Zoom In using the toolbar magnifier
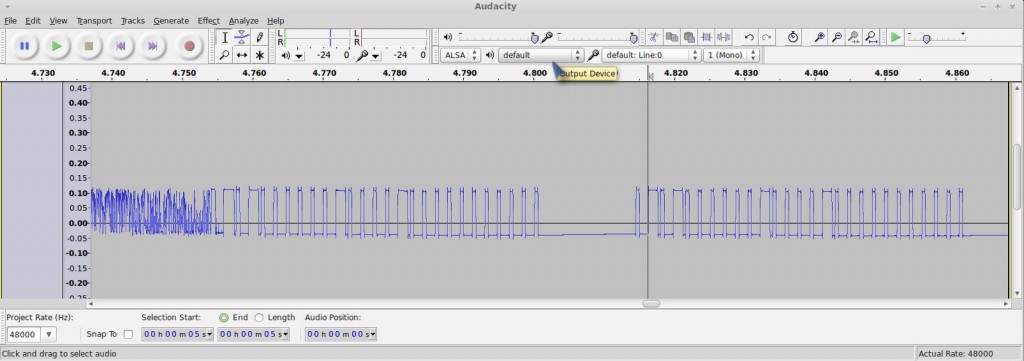Screen dimensions: 1024x361 (819, 37)
